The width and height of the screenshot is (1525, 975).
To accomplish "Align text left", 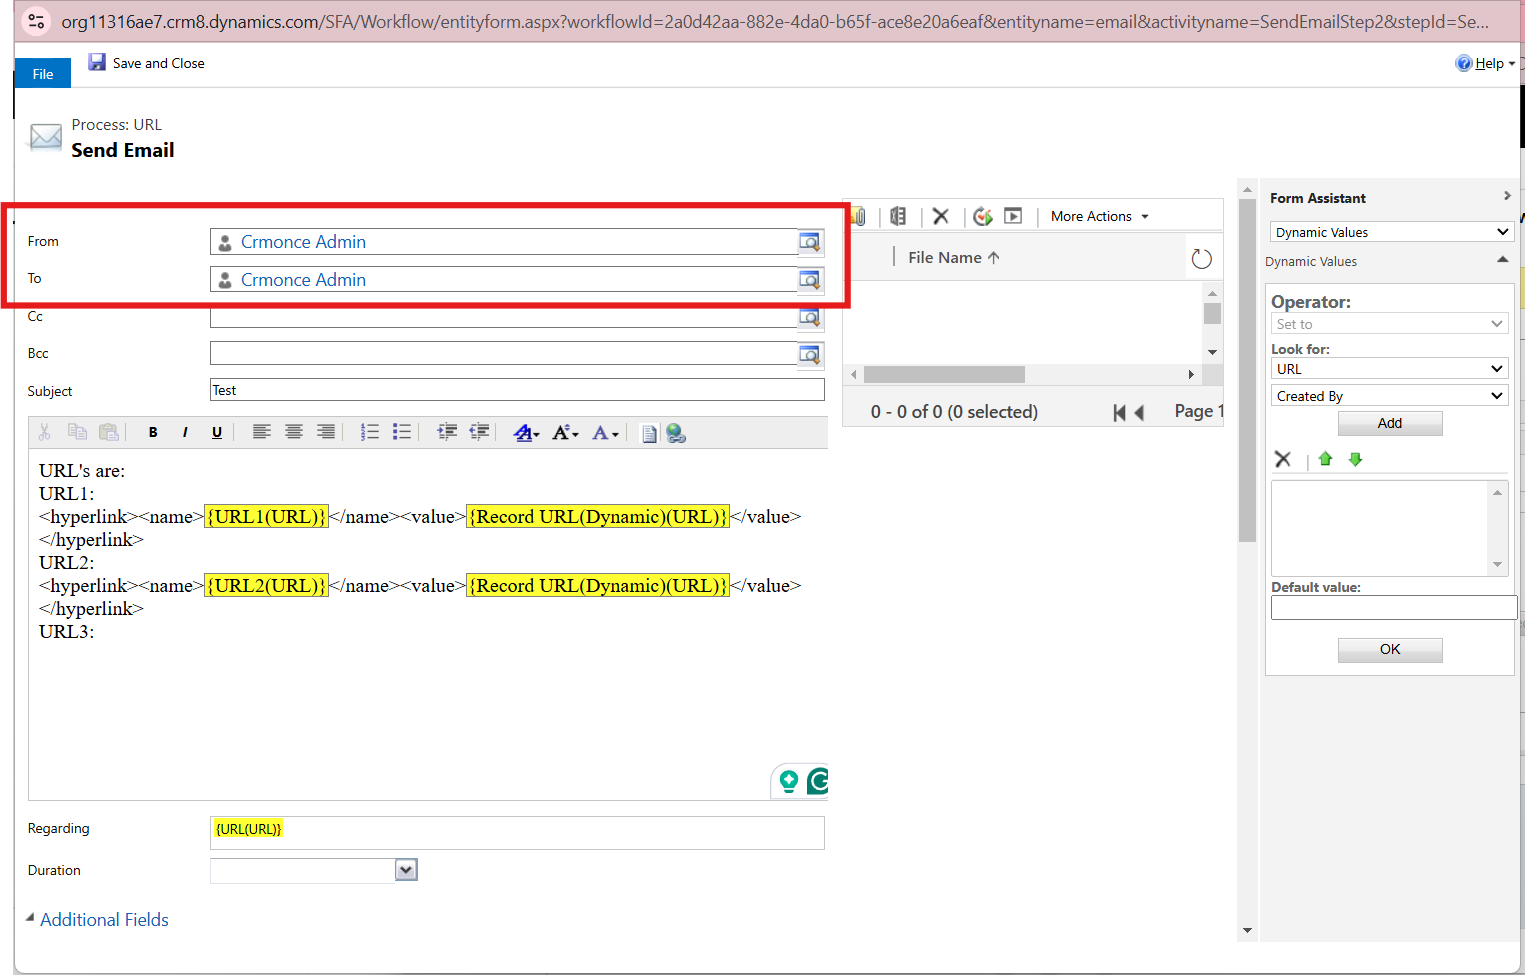I will coord(262,432).
